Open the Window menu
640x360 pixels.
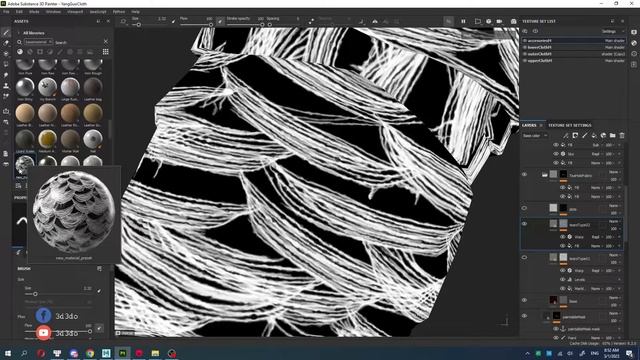click(53, 12)
